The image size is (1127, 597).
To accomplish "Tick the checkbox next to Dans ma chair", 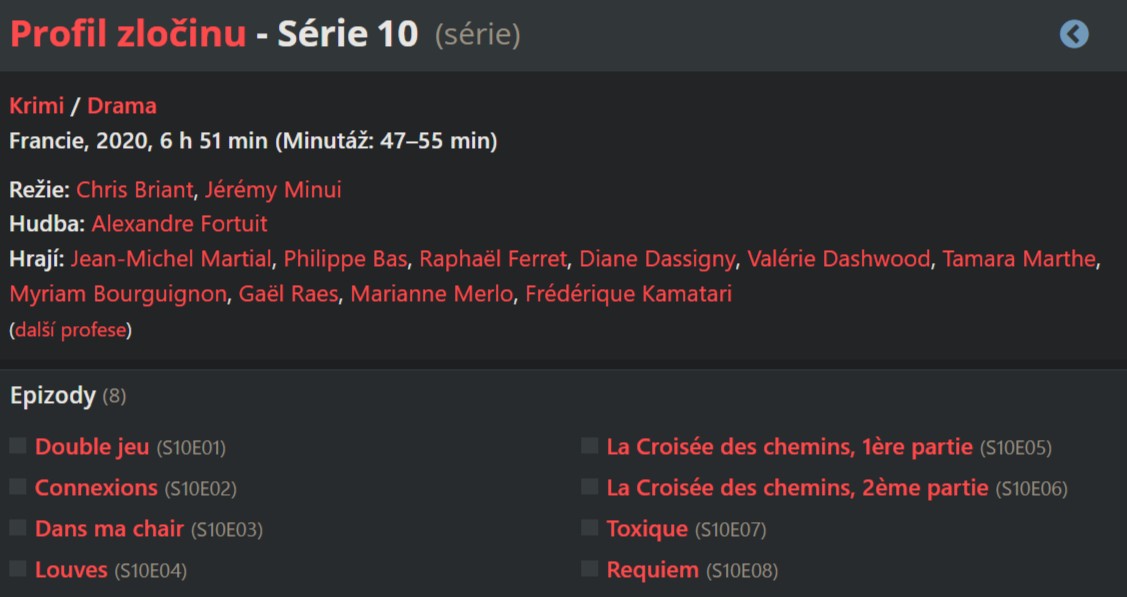I will [x=18, y=528].
